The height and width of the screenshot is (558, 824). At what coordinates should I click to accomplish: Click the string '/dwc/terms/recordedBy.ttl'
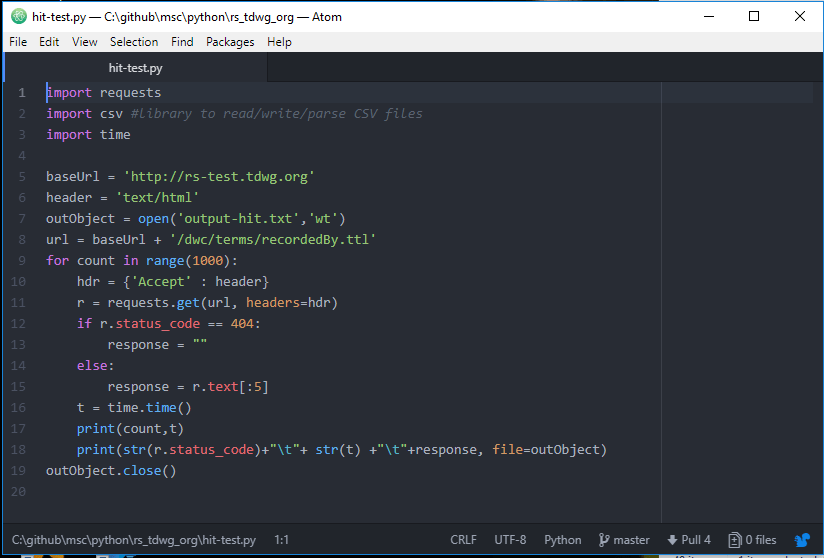click(x=273, y=240)
